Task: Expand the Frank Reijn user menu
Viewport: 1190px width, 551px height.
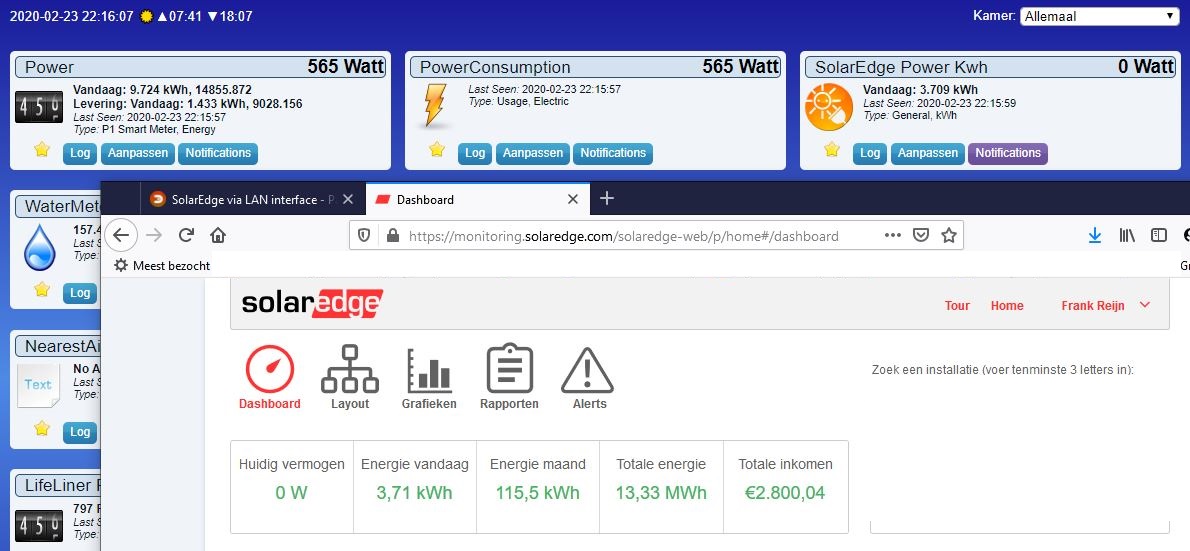Action: (1106, 305)
